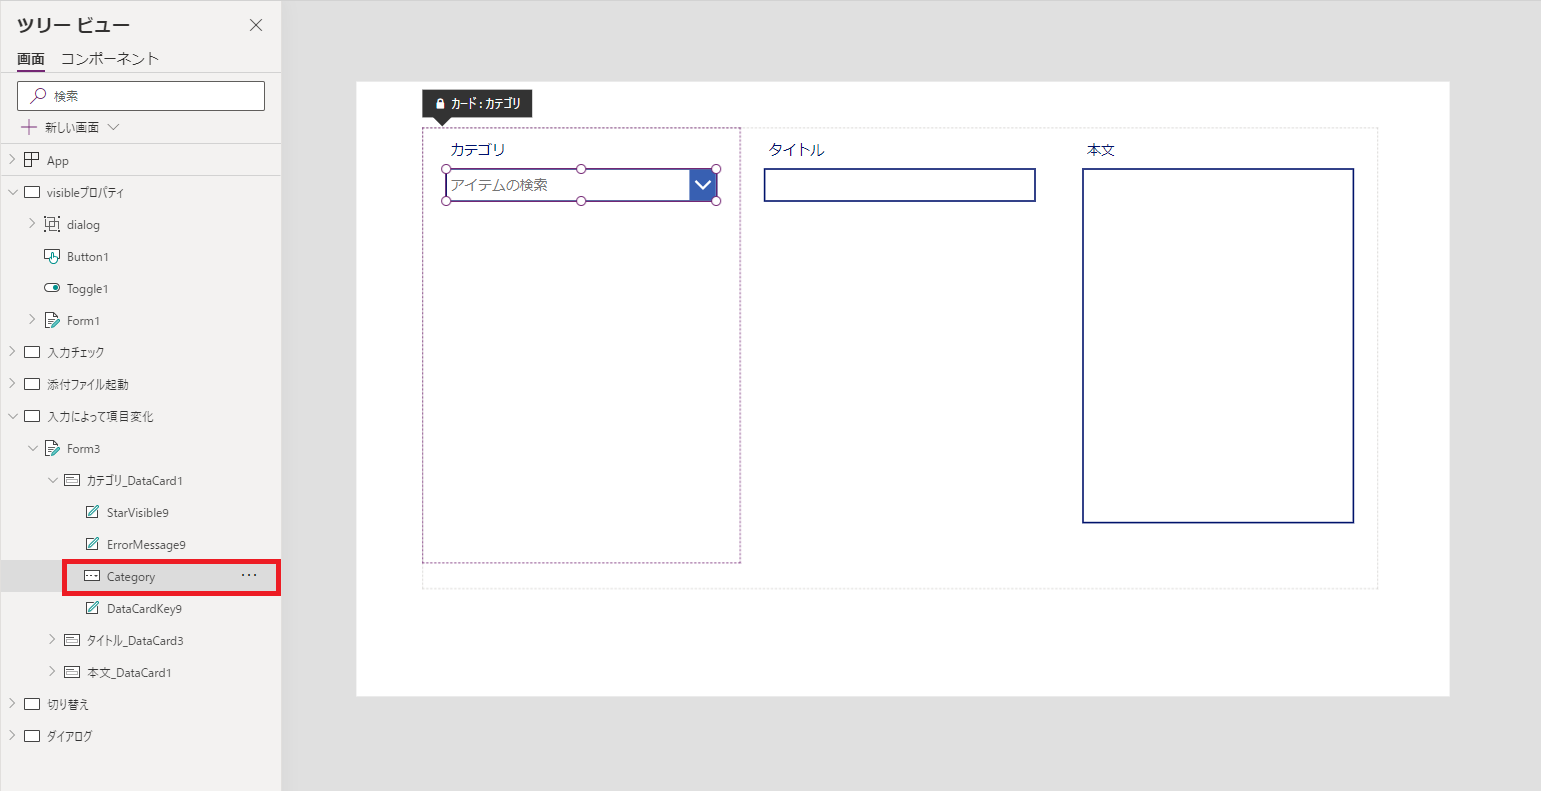Switch to the 画面 tab
The width and height of the screenshot is (1541, 791).
[x=31, y=59]
